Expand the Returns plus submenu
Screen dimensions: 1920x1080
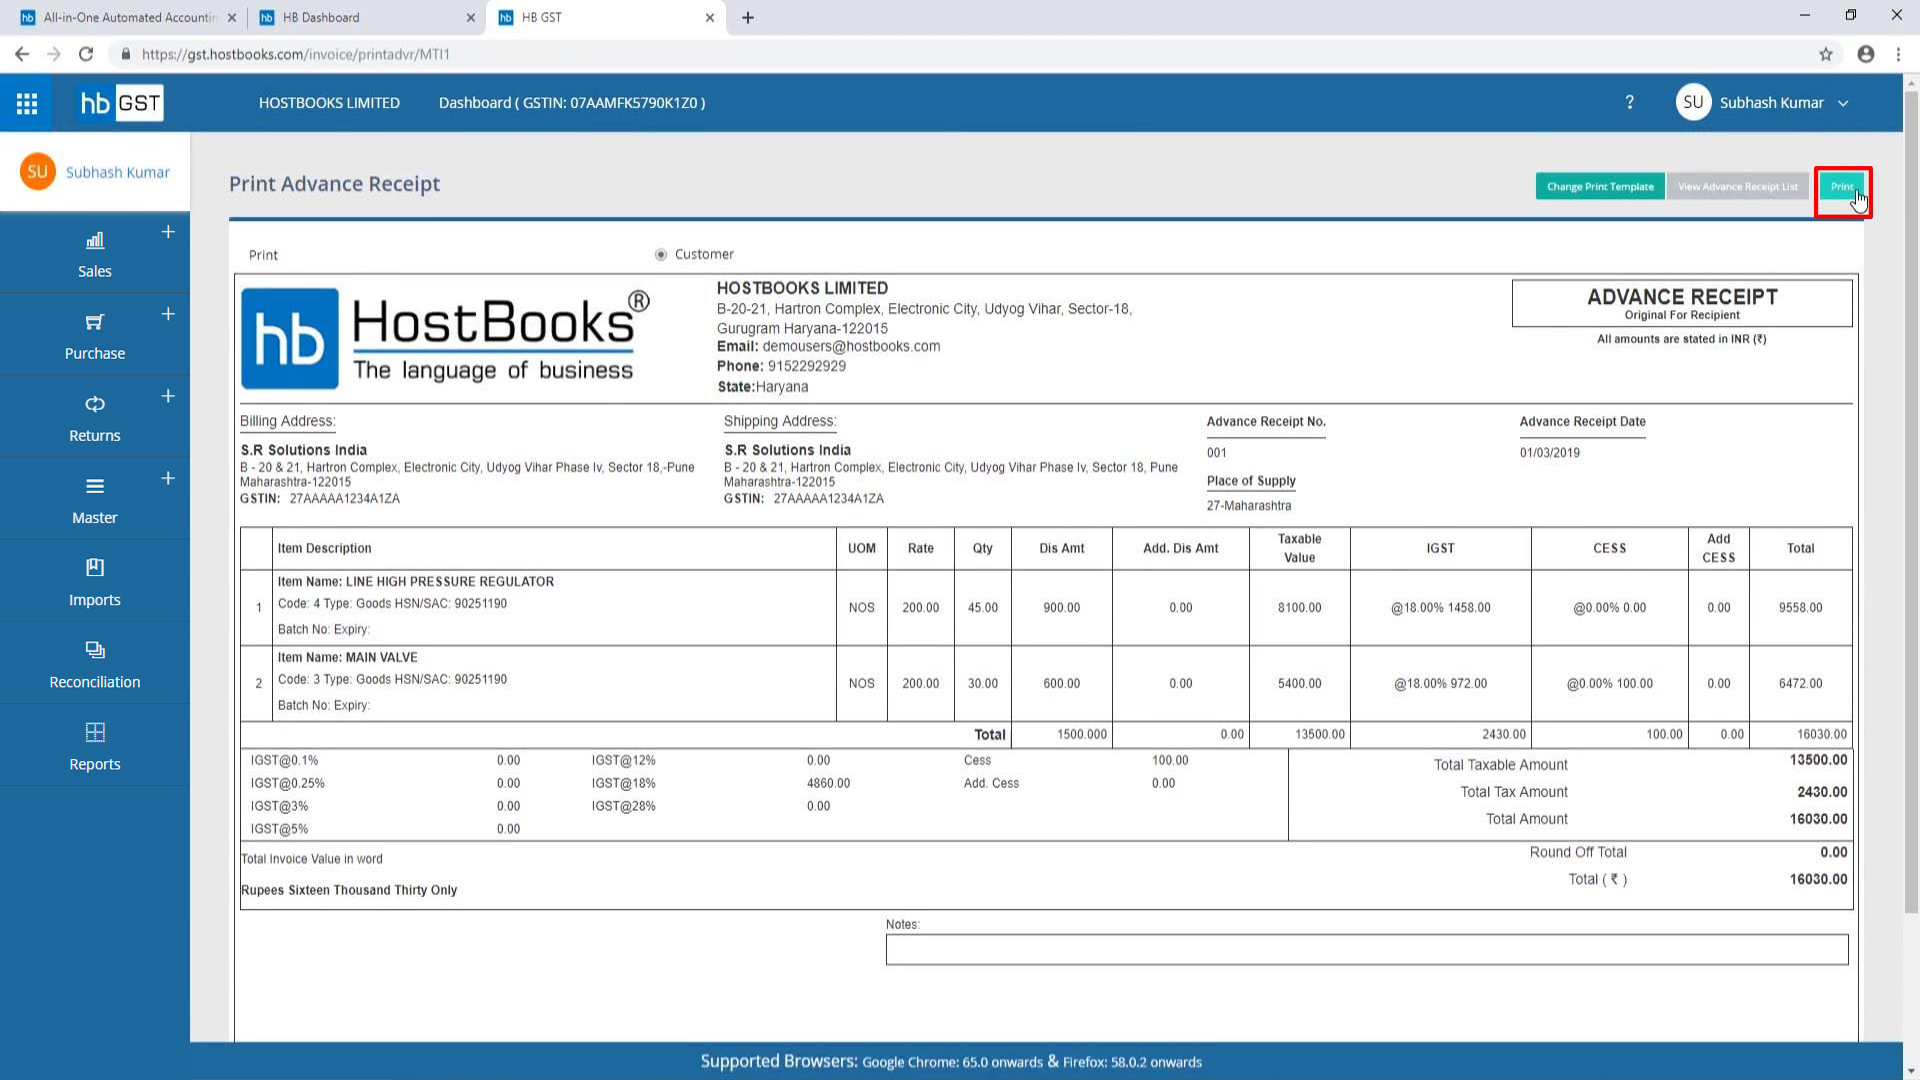tap(168, 396)
